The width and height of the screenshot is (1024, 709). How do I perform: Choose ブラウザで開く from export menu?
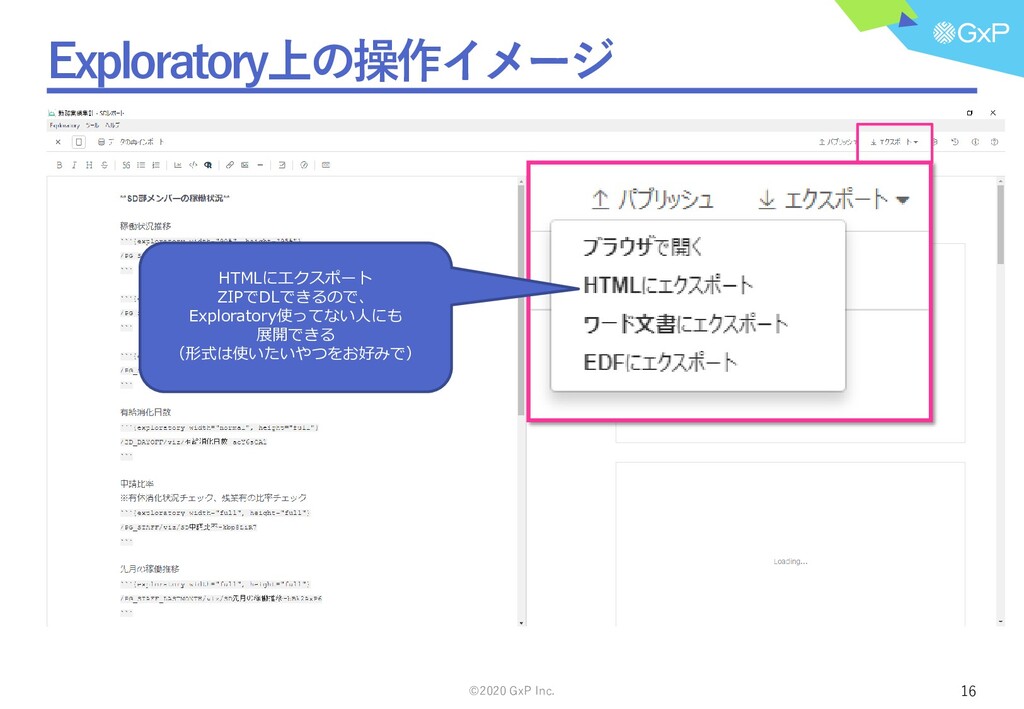[x=643, y=247]
